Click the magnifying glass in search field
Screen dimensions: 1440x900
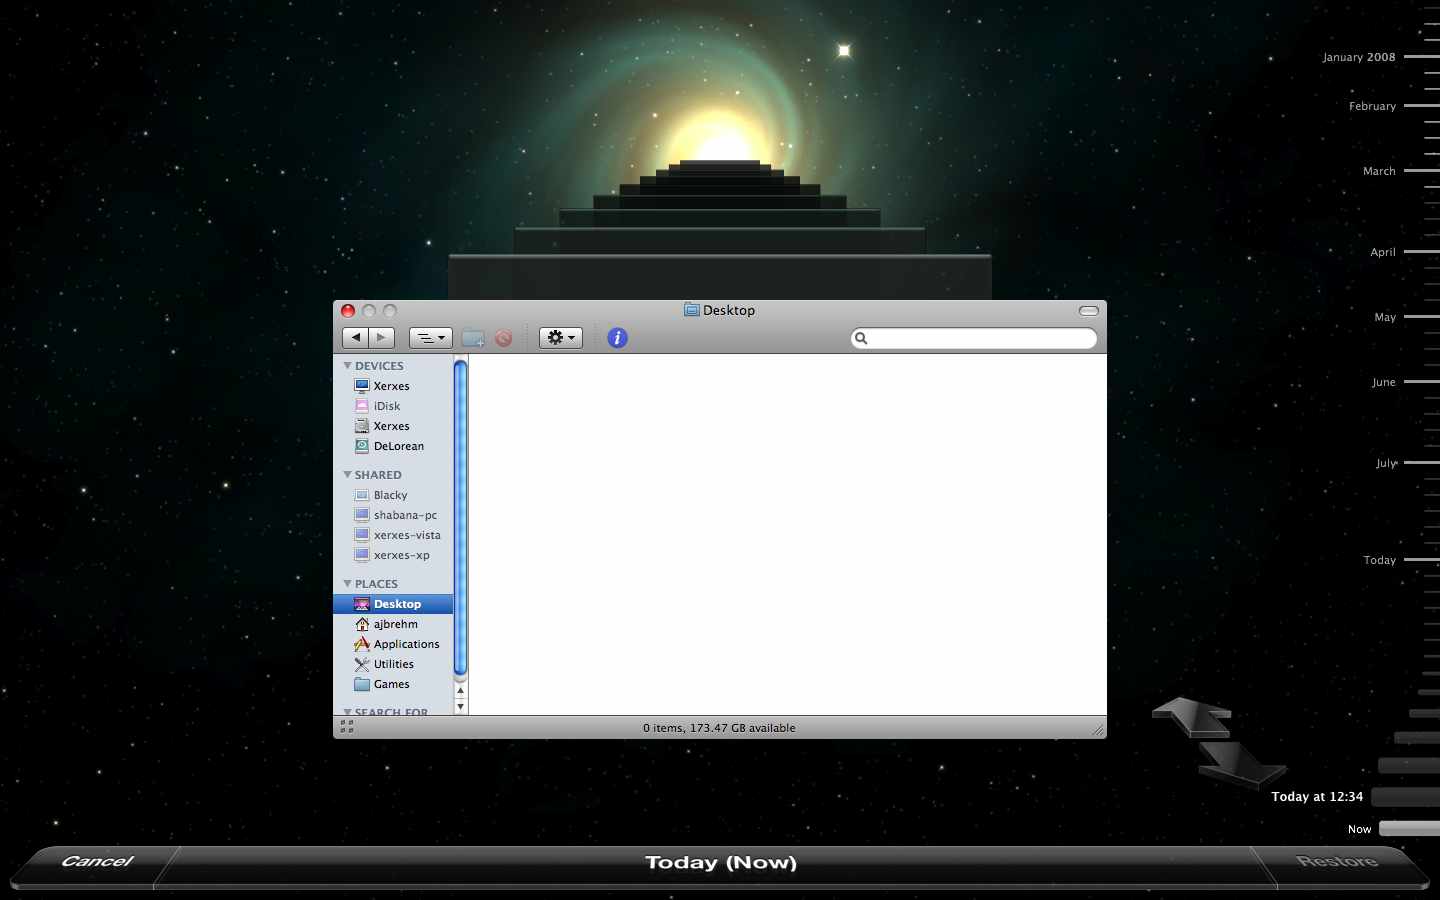[x=861, y=338]
